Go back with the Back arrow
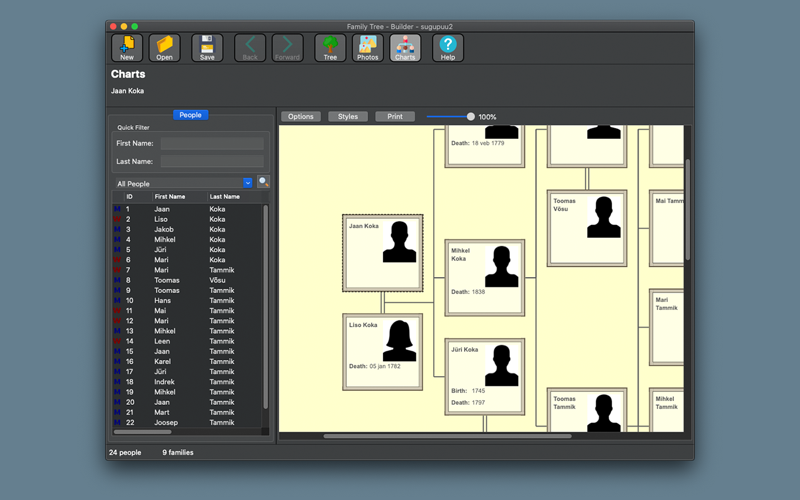 pyautogui.click(x=250, y=48)
